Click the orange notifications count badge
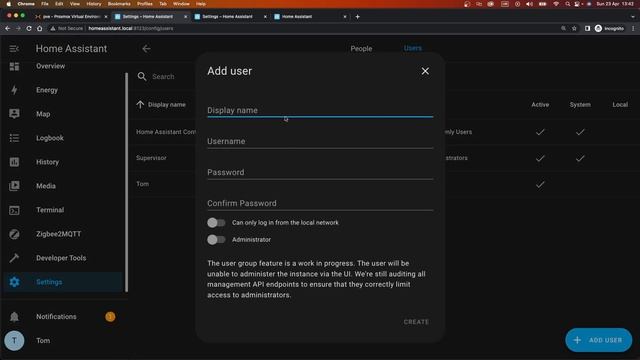 pos(110,317)
